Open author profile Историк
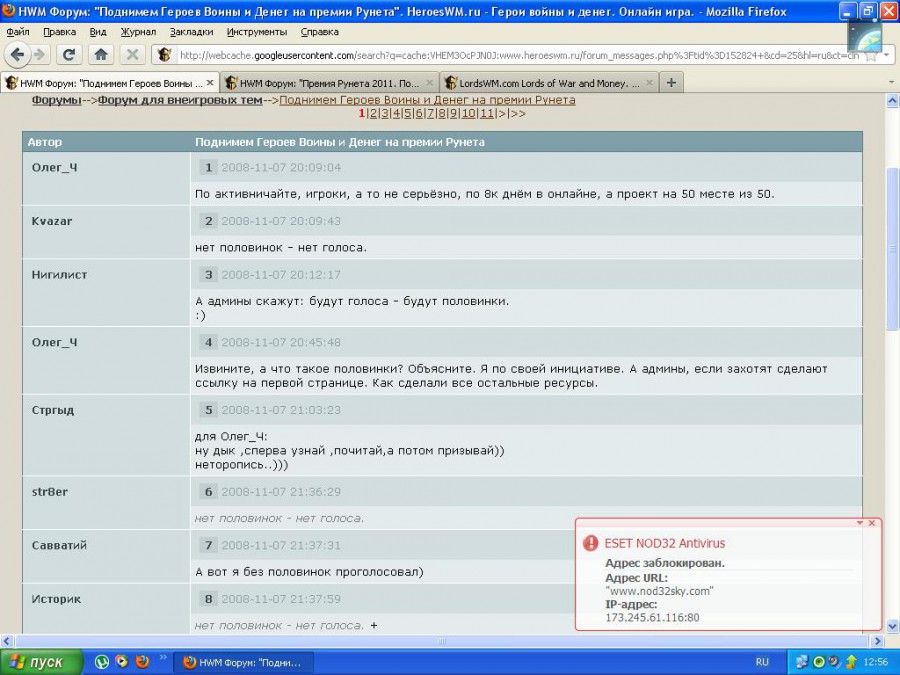This screenshot has height=675, width=900. click(x=56, y=599)
